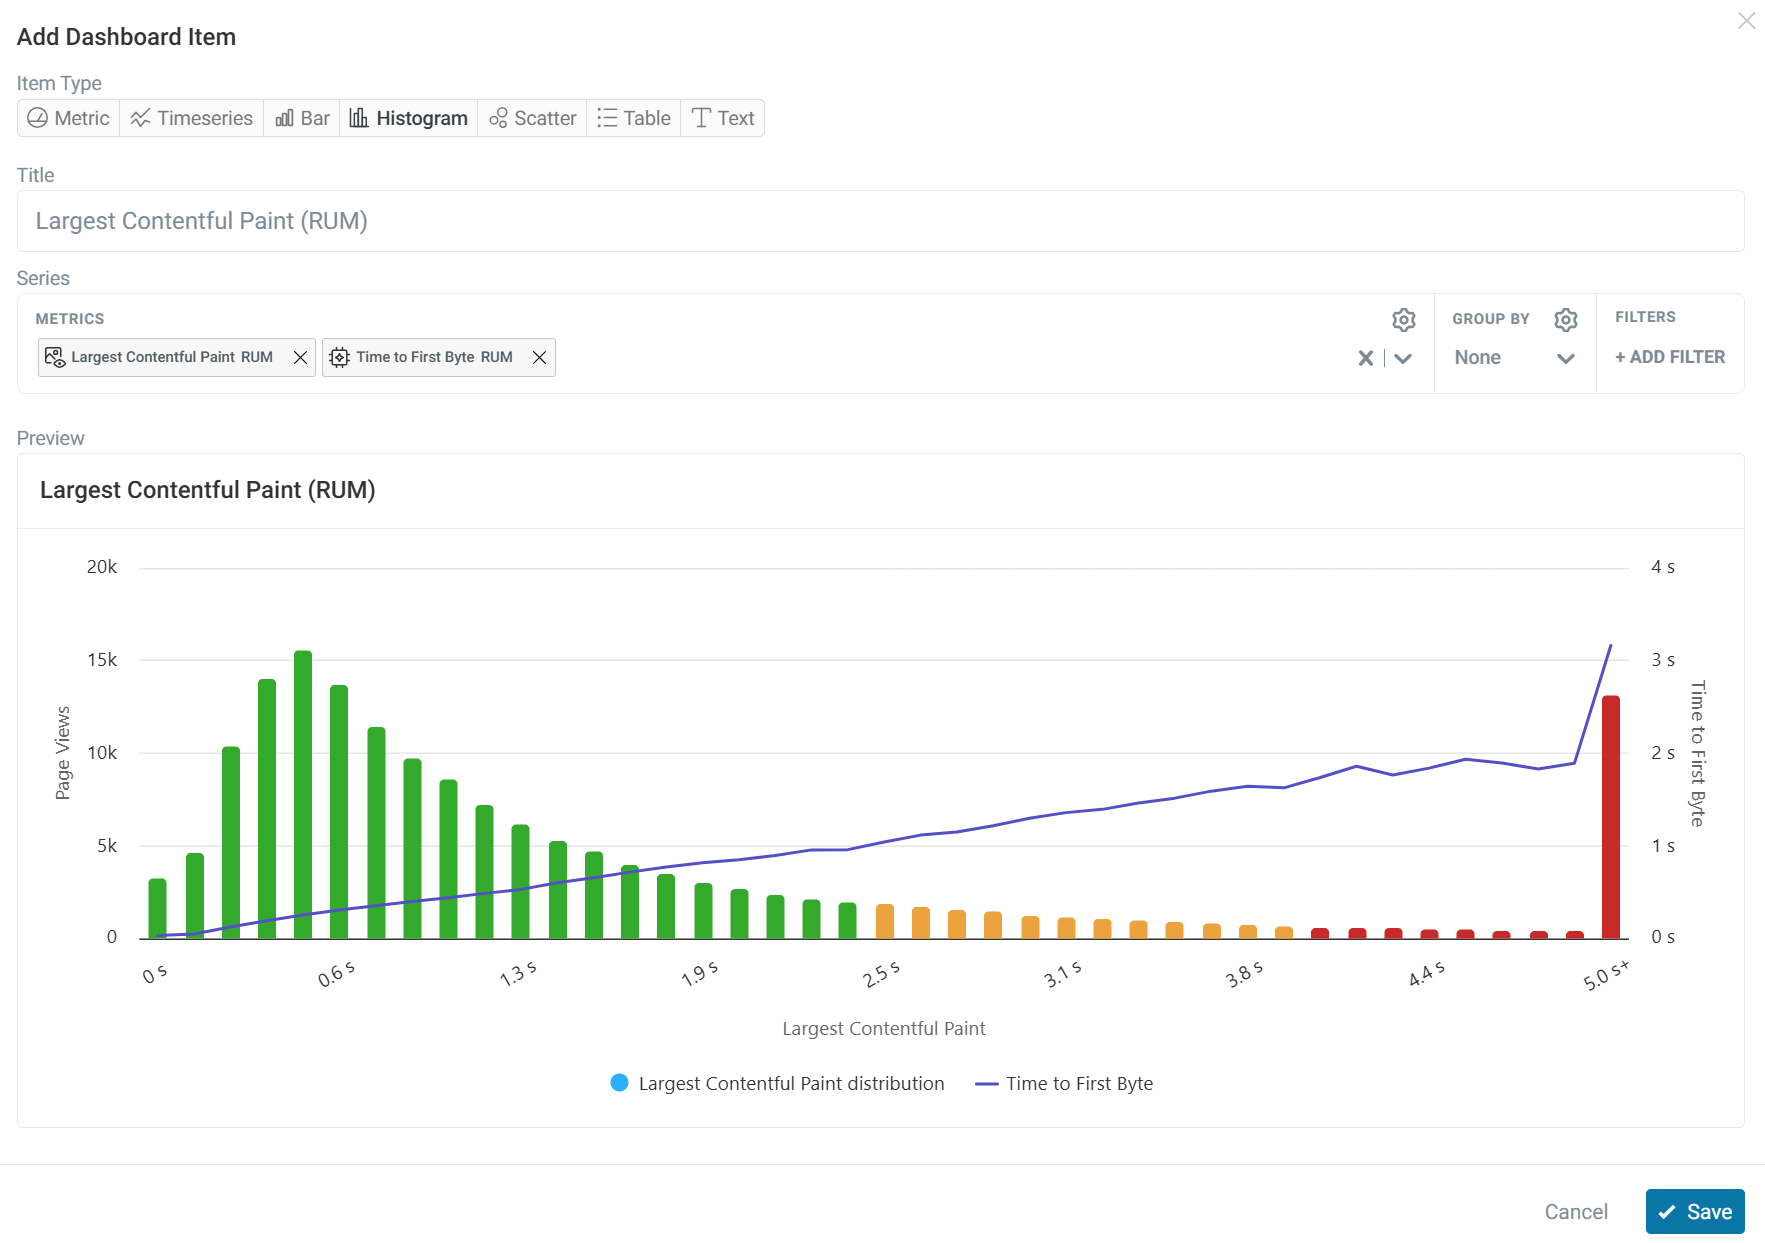Select the Scatter item type

point(532,118)
